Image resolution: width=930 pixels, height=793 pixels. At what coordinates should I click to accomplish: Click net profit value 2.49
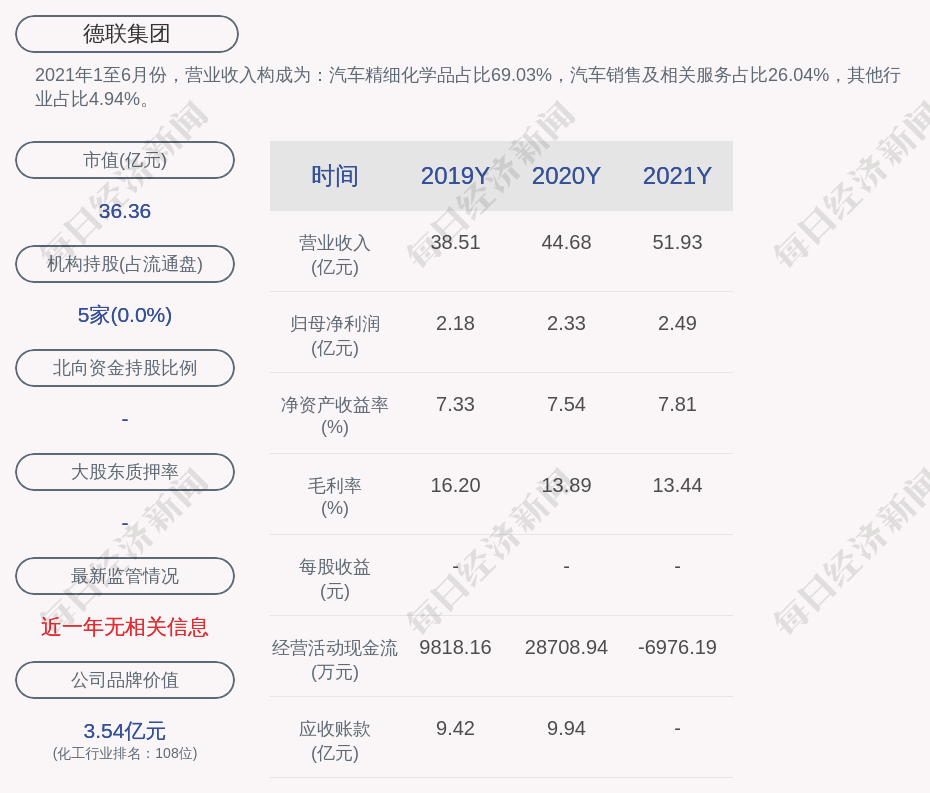(677, 323)
